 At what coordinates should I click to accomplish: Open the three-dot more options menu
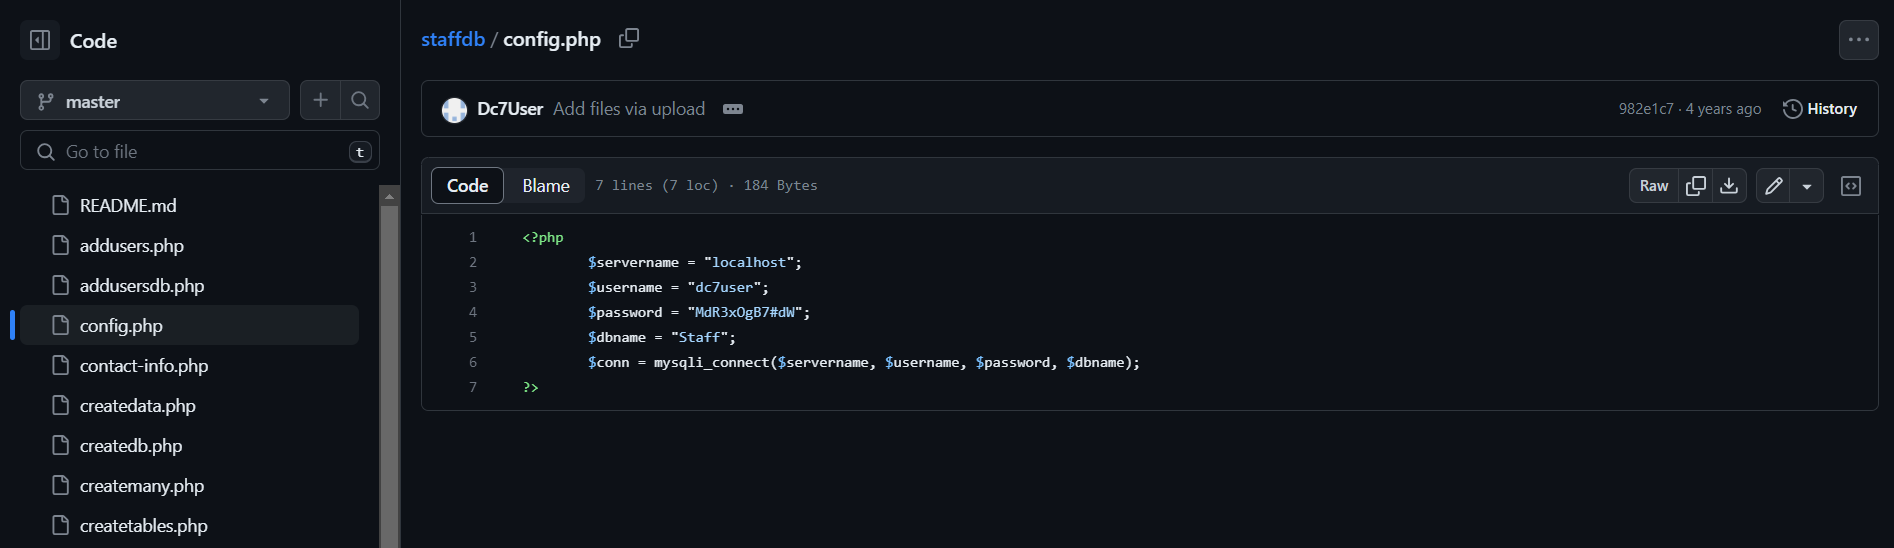[1859, 40]
